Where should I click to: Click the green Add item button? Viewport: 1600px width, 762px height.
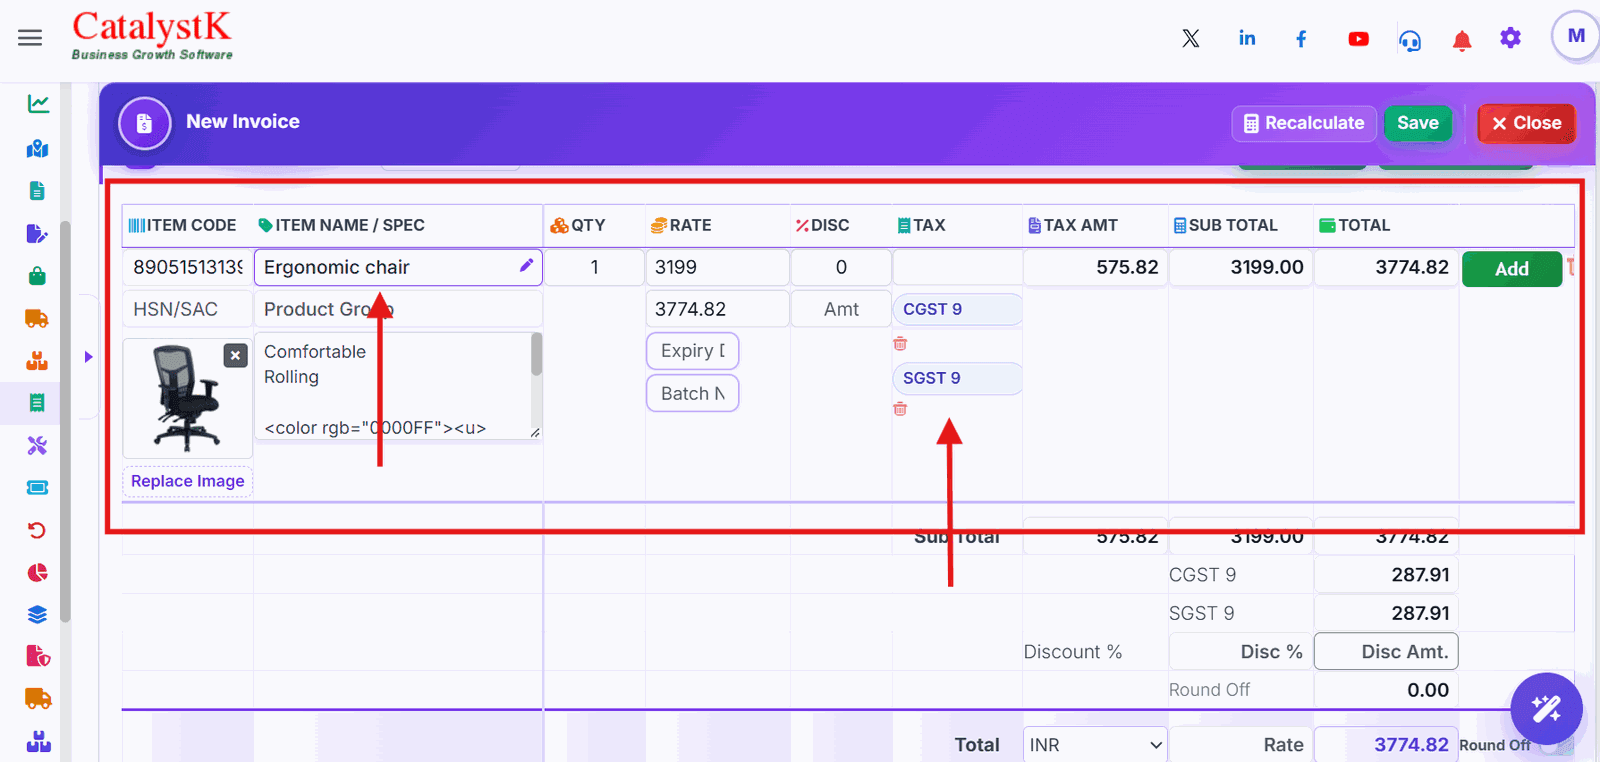click(x=1511, y=269)
